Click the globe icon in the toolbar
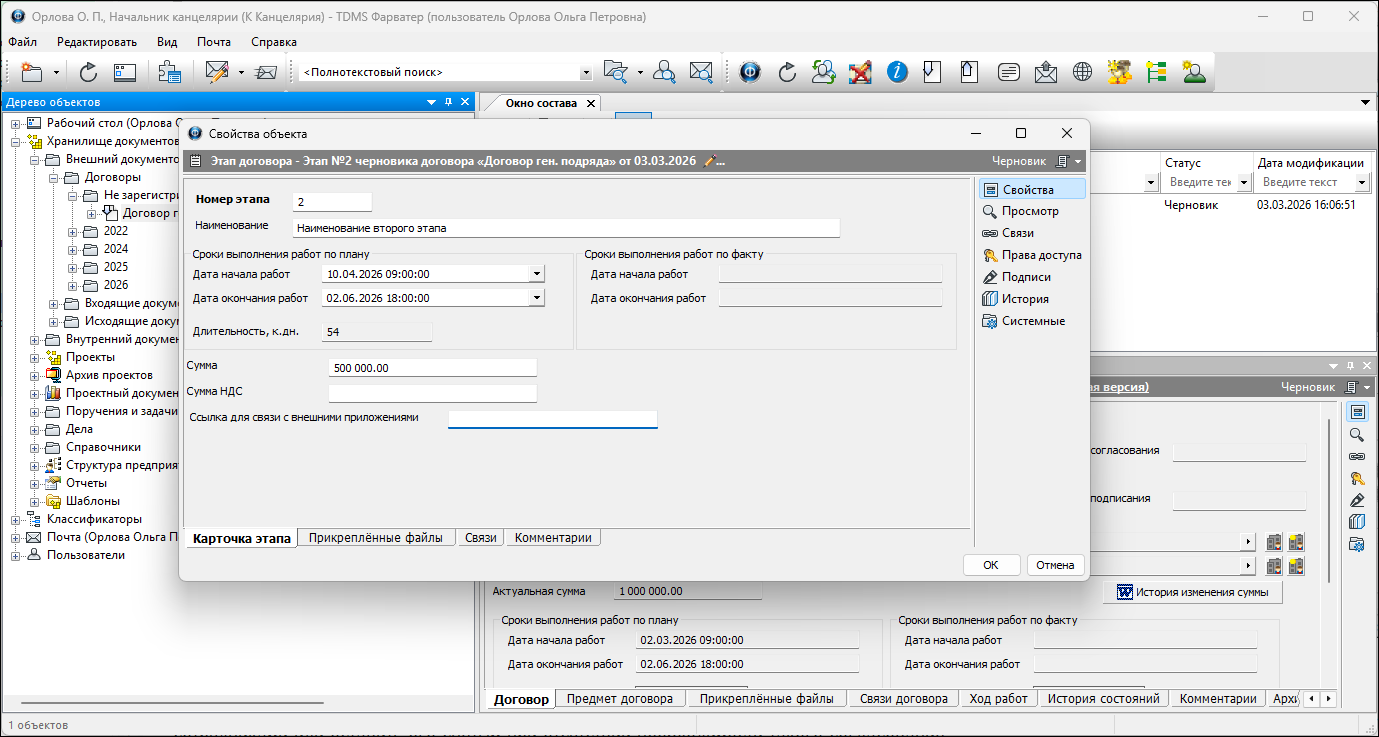 (x=1082, y=72)
